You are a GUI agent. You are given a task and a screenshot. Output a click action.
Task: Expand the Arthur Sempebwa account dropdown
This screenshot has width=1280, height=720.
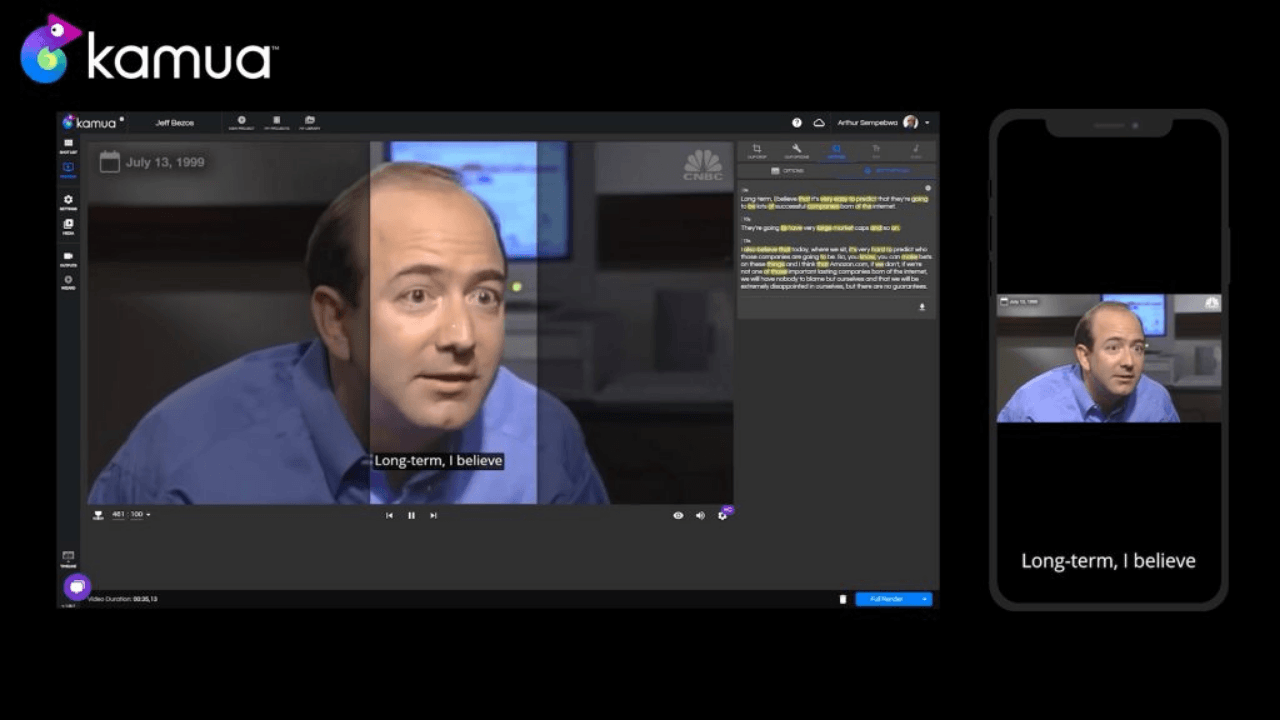[927, 123]
